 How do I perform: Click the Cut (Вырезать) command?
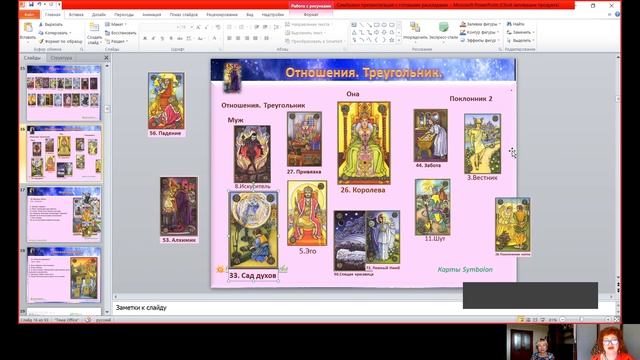click(51, 24)
